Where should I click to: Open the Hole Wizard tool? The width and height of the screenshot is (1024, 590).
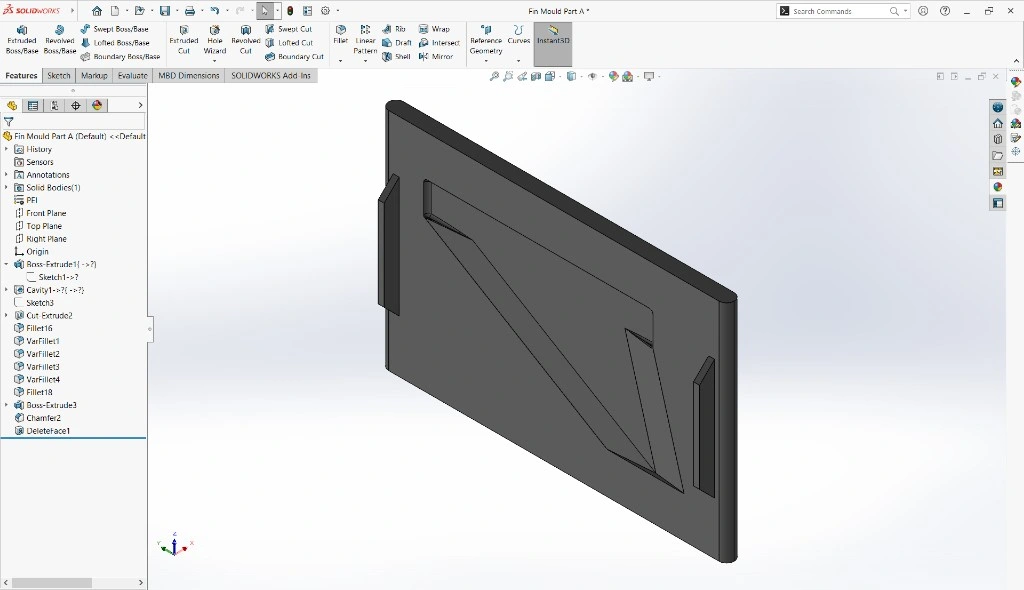[215, 40]
